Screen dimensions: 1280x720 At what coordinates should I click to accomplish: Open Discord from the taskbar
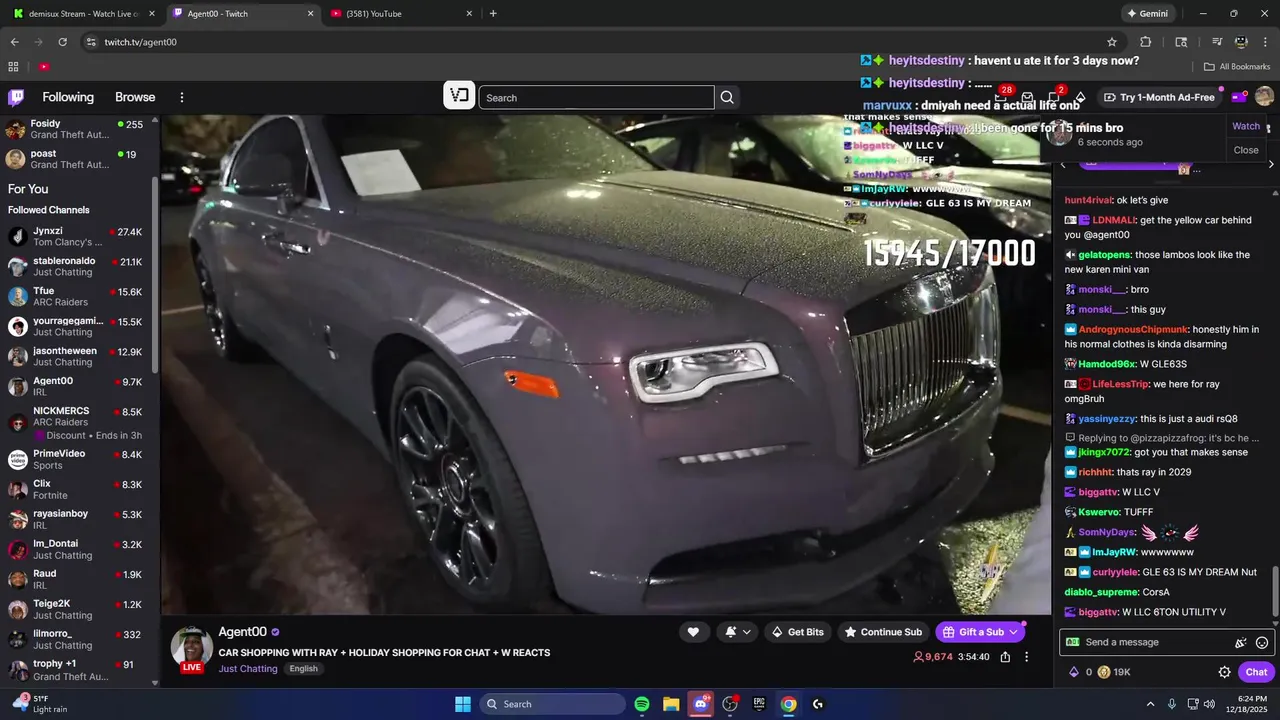pyautogui.click(x=701, y=704)
